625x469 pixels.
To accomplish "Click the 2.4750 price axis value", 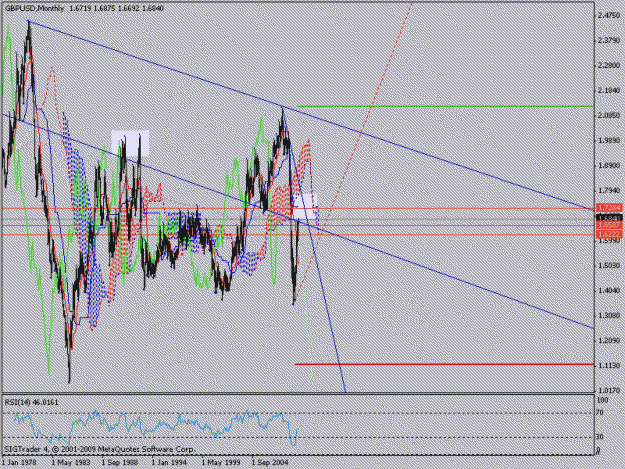I will pyautogui.click(x=609, y=15).
